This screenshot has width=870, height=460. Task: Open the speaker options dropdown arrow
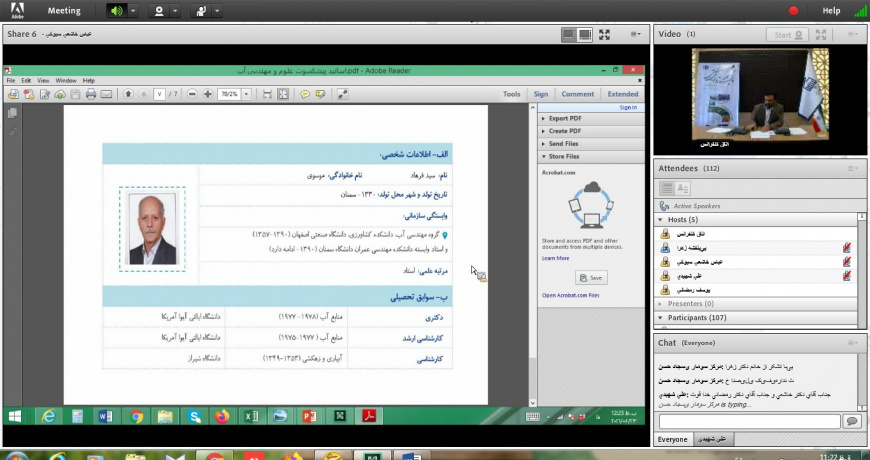click(x=133, y=11)
